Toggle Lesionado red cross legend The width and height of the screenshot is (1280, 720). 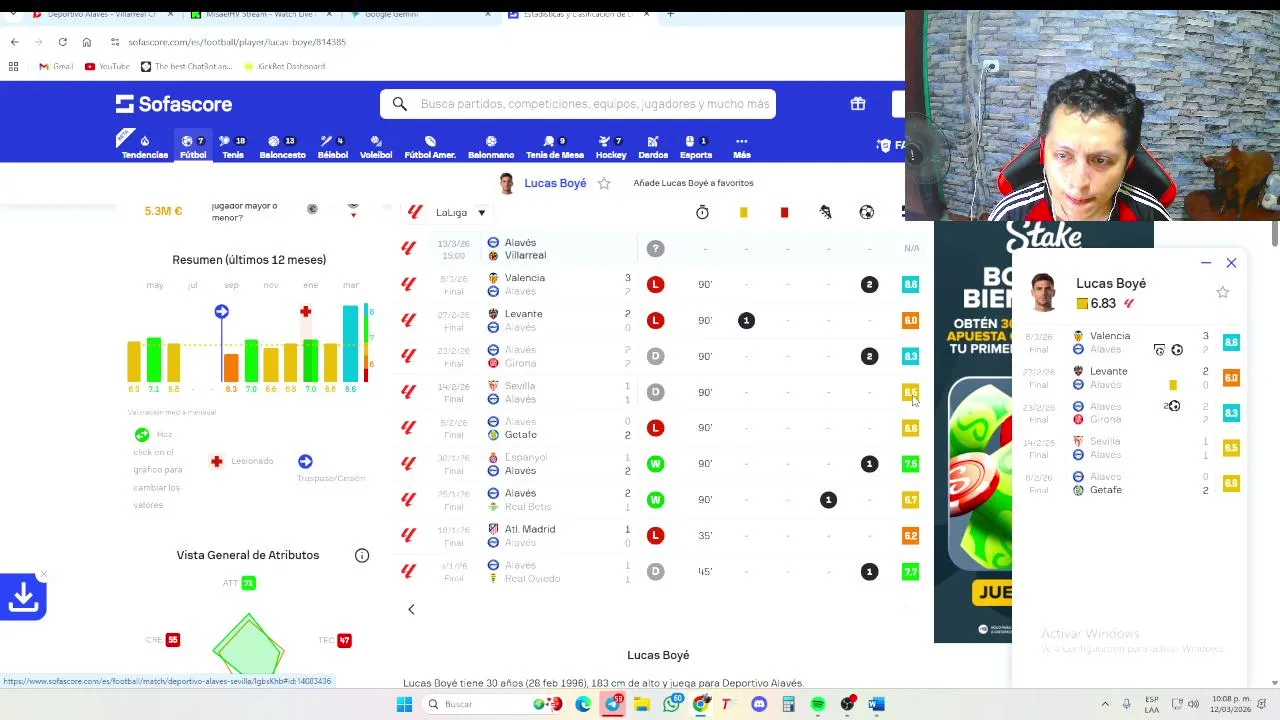pyautogui.click(x=216, y=461)
